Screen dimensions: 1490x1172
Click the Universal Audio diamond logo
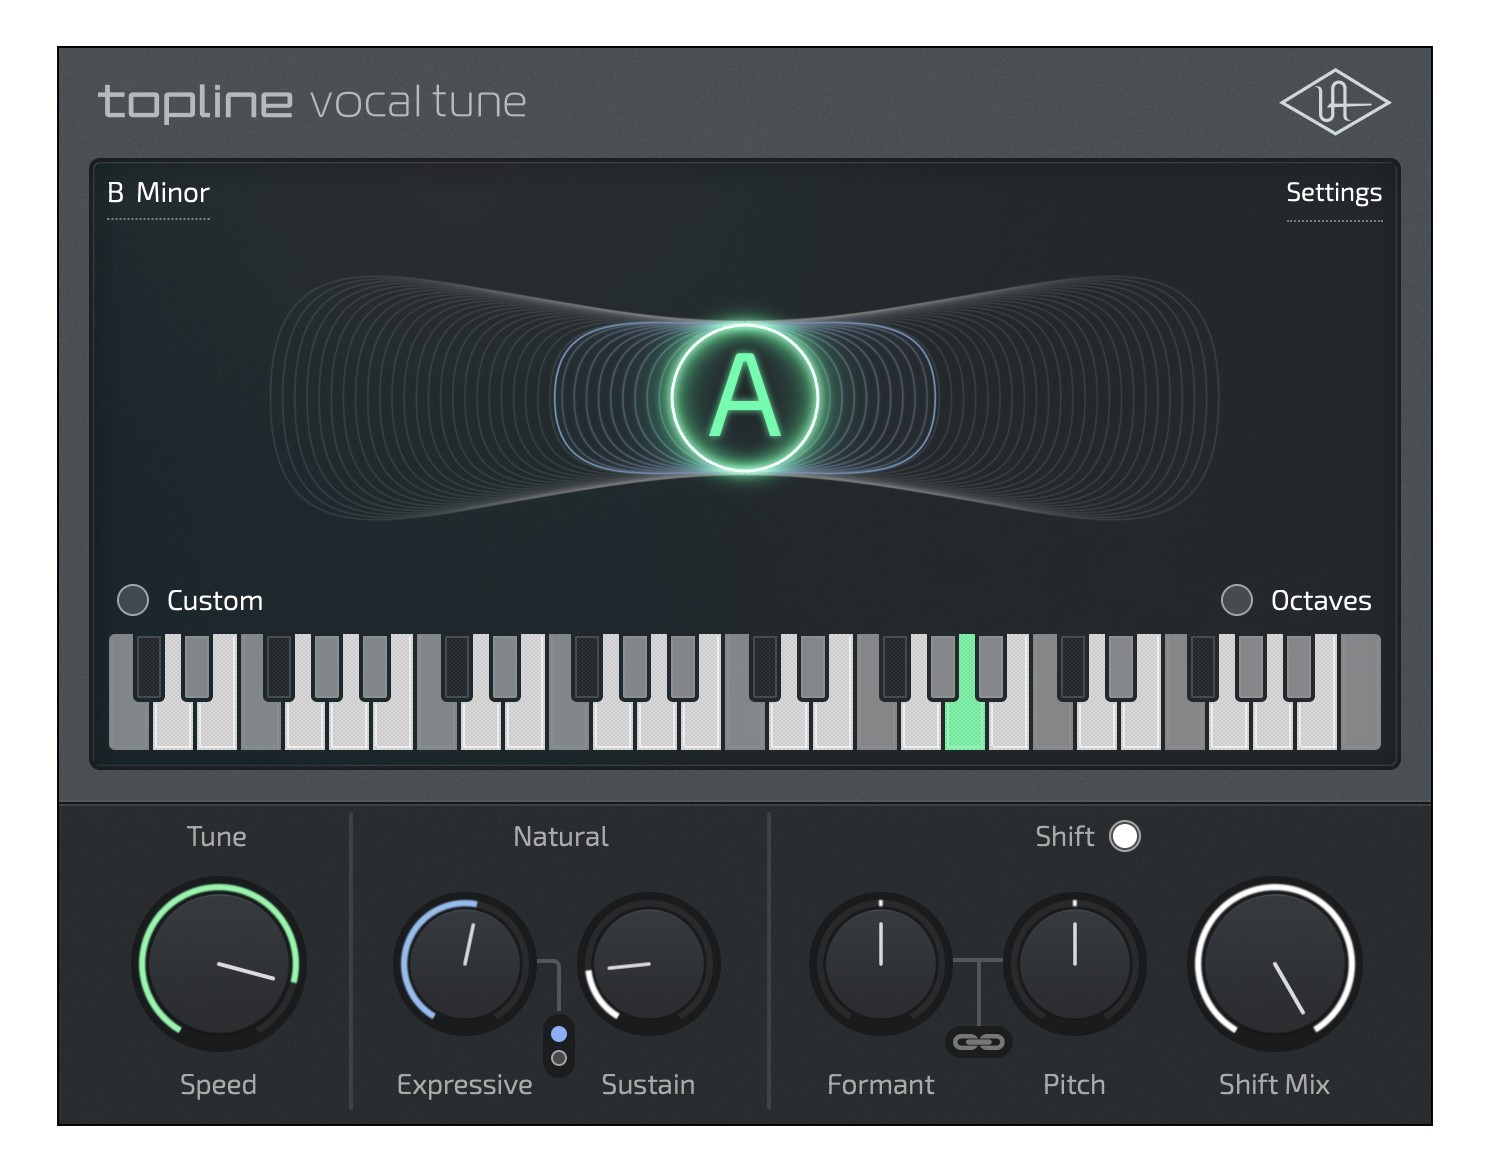point(1335,102)
